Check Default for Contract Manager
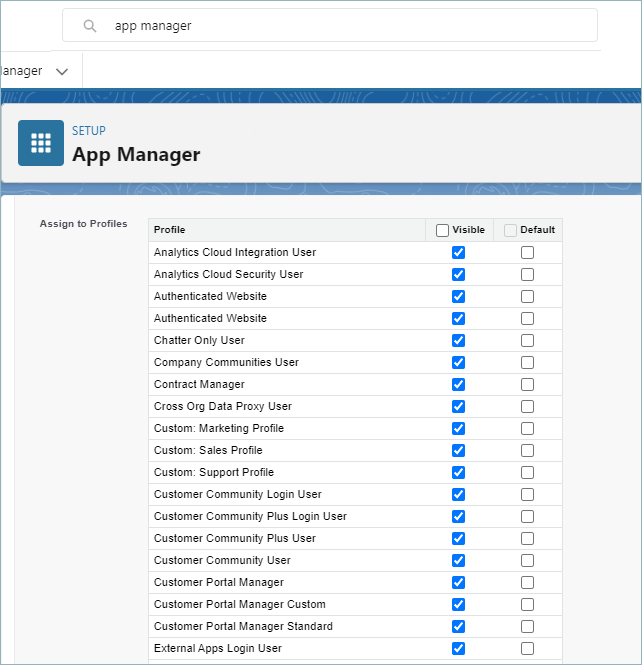This screenshot has width=642, height=665. tap(528, 385)
